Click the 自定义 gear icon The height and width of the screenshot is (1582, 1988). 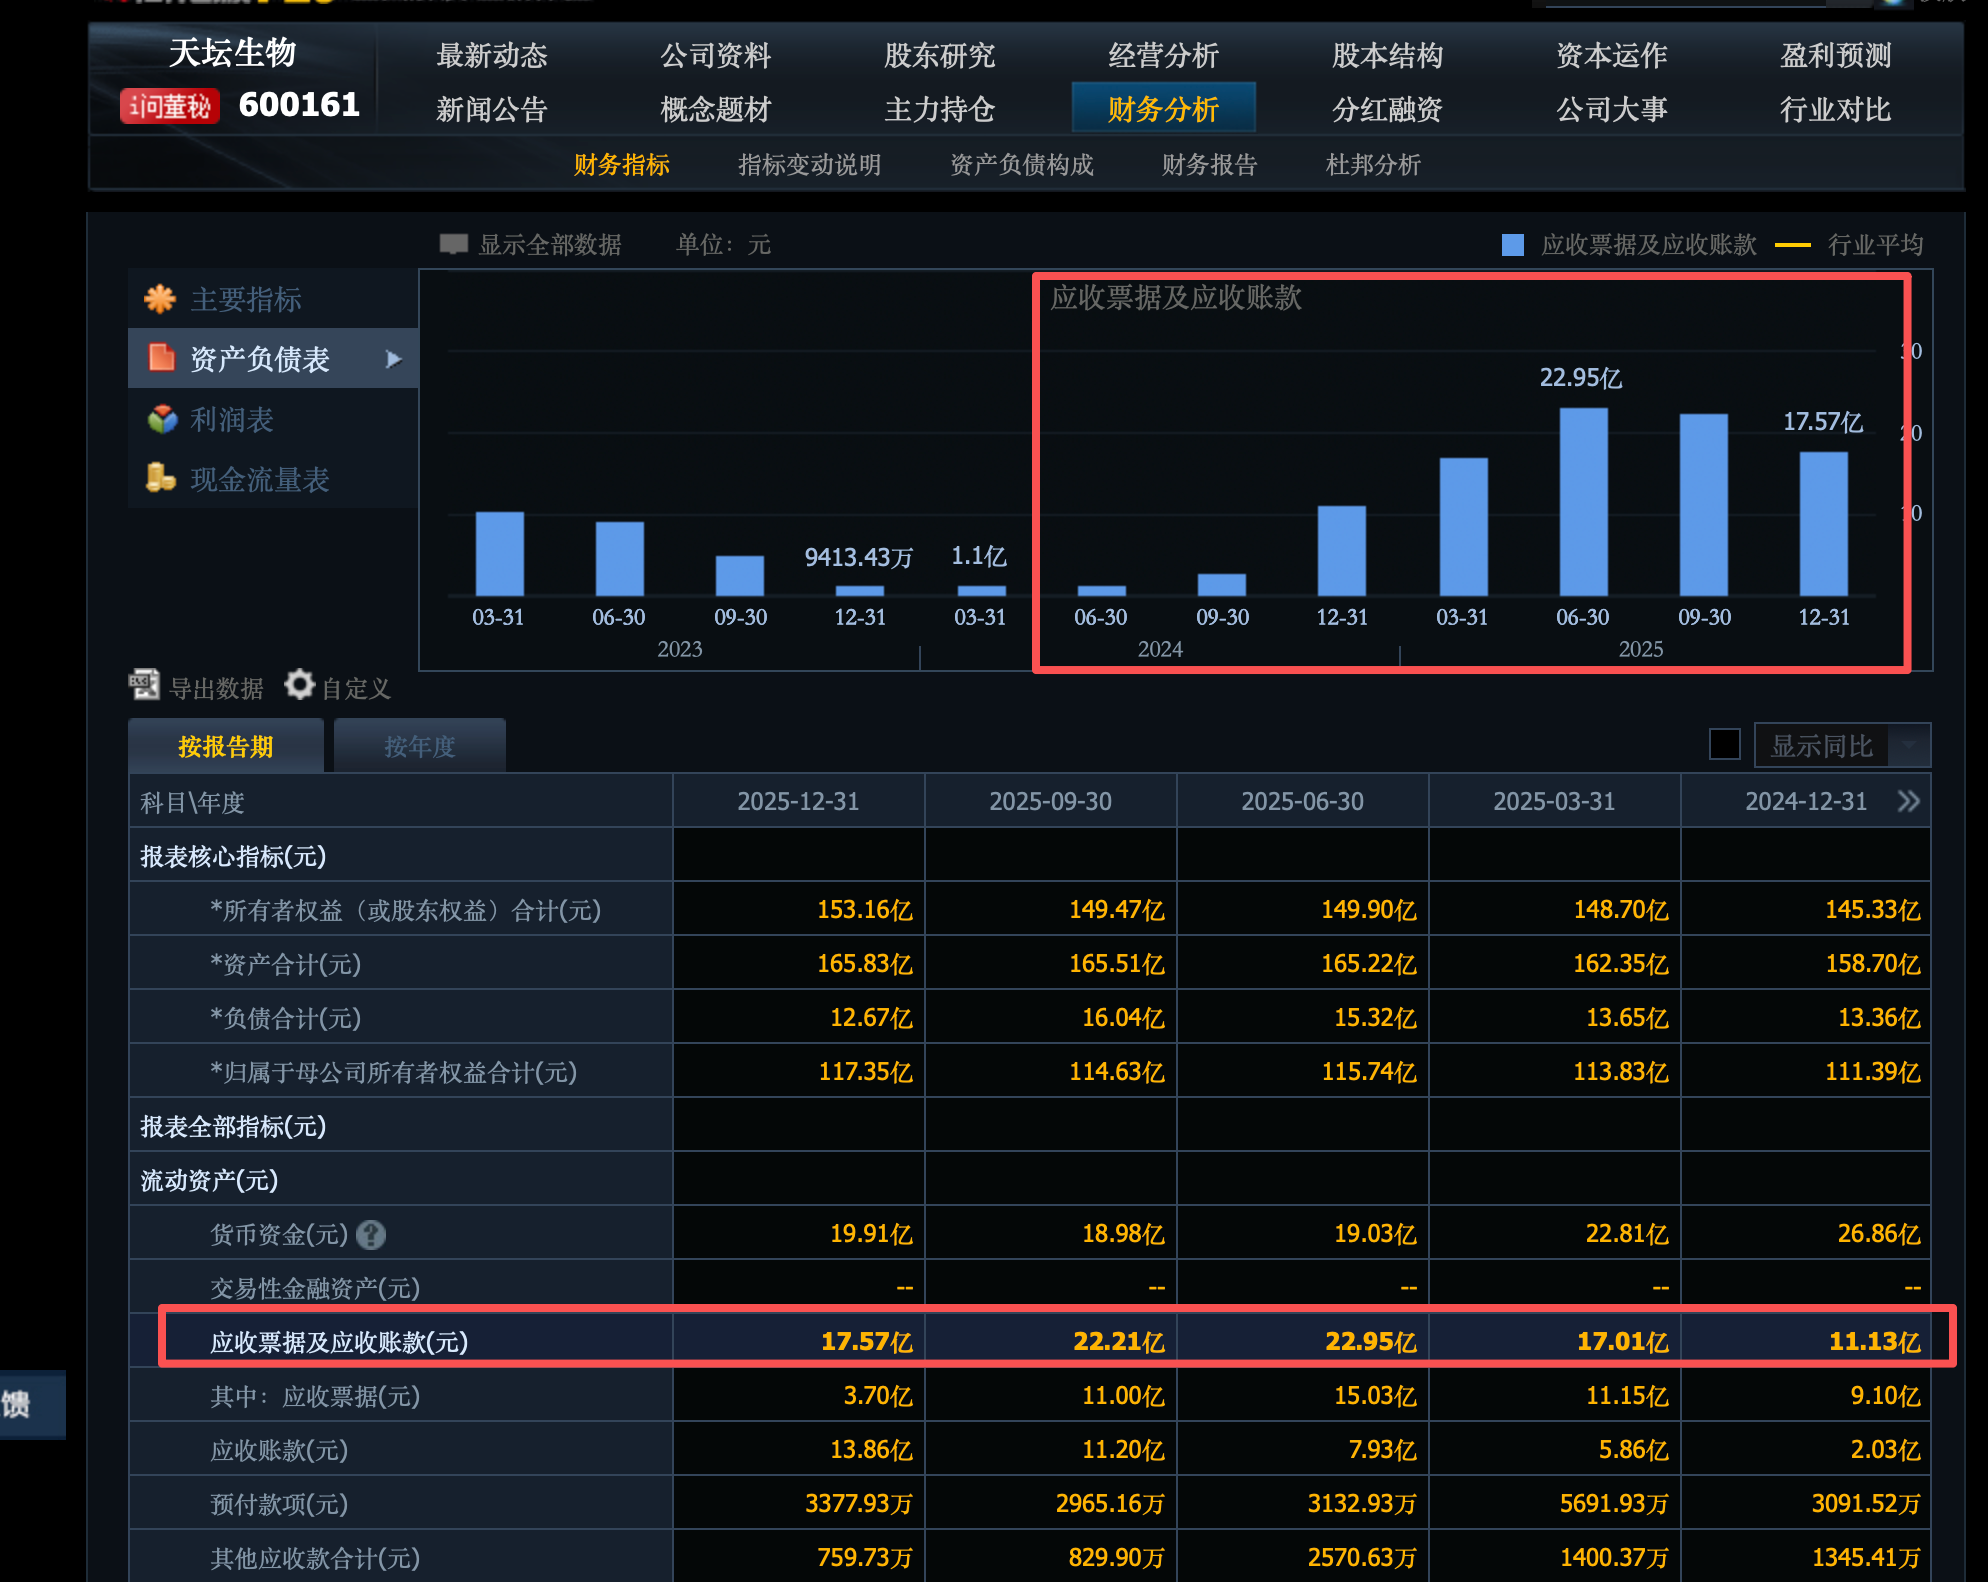299,685
